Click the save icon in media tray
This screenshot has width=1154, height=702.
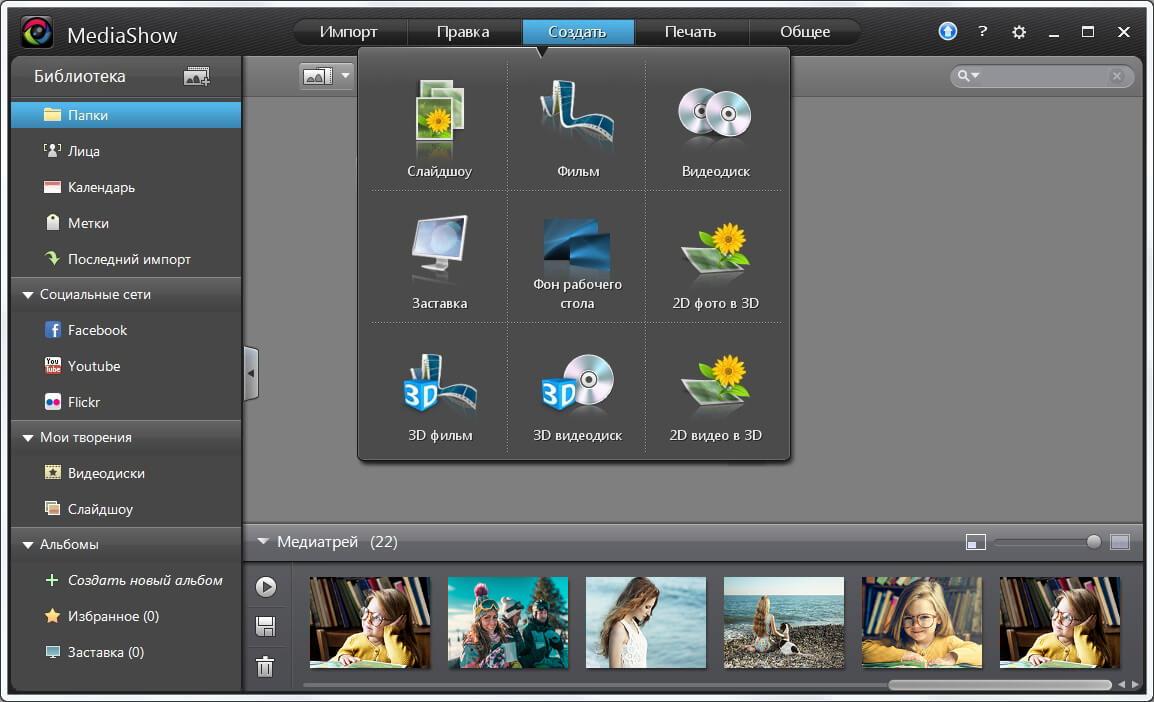[x=266, y=626]
